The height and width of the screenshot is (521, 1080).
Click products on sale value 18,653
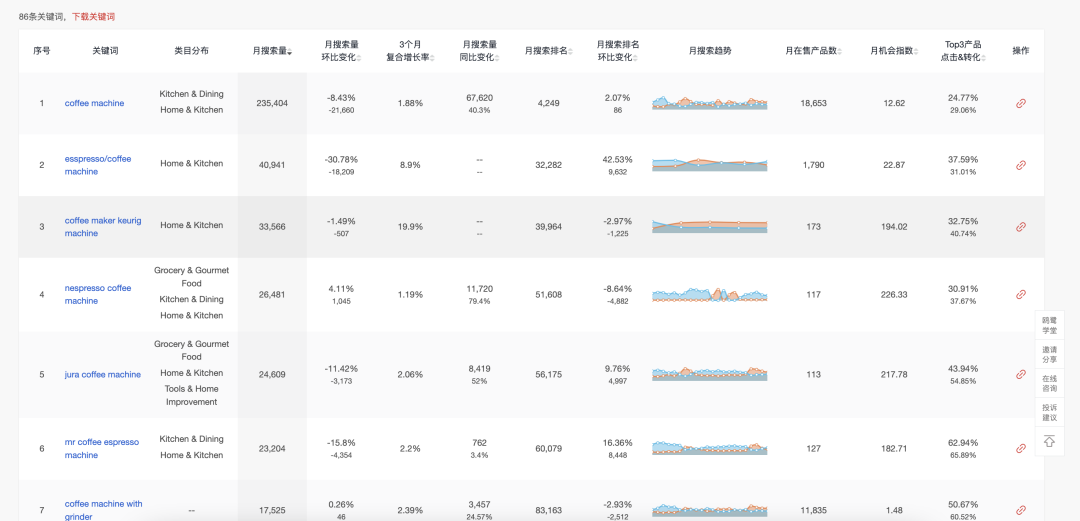coord(813,103)
